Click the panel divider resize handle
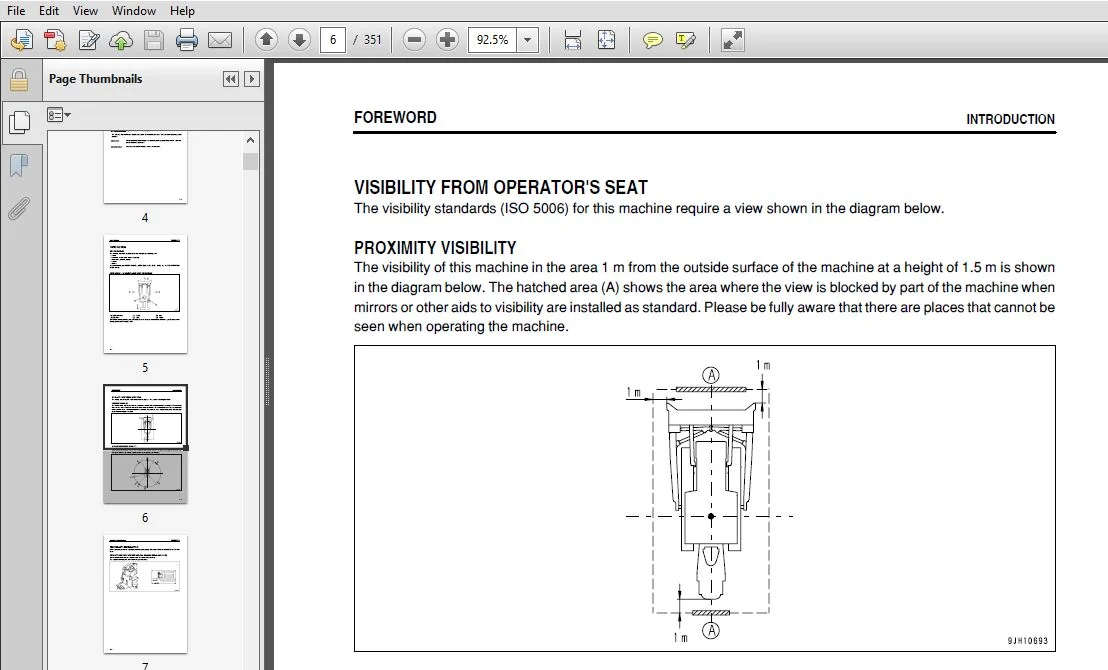The width and height of the screenshot is (1108, 670). (268, 382)
